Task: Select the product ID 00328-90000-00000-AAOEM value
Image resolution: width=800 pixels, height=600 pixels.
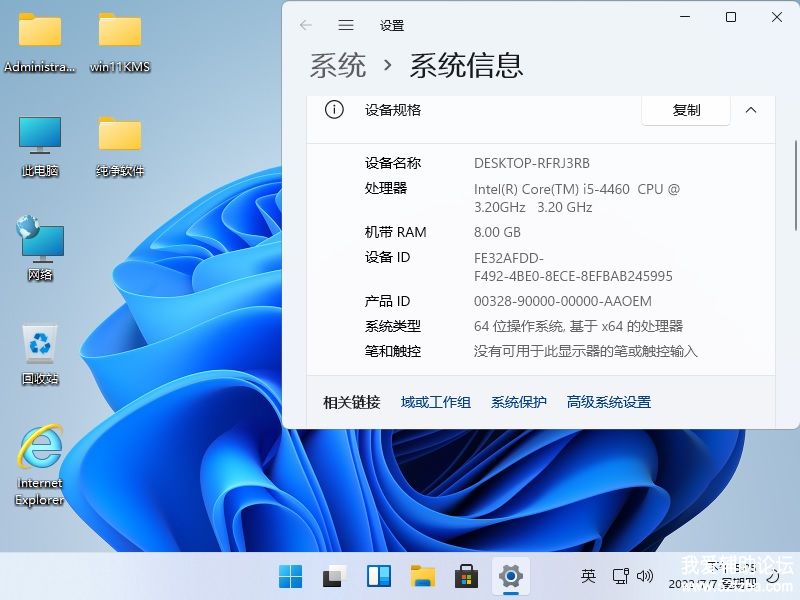Action: (x=563, y=301)
